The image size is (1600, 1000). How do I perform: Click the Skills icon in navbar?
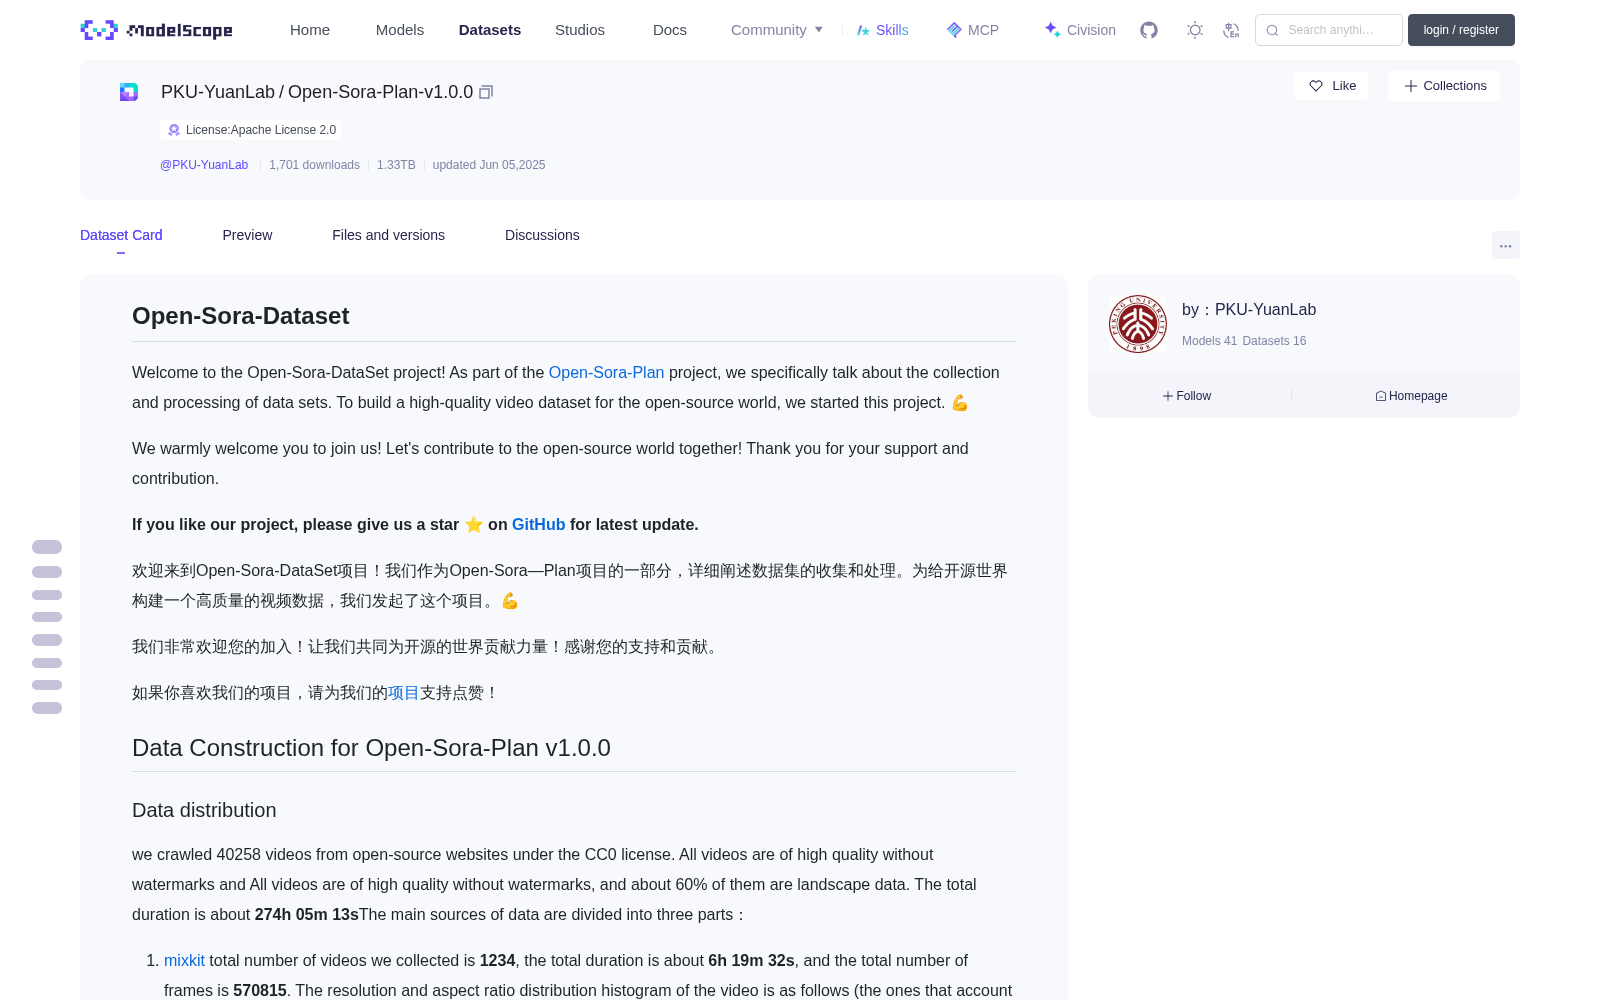(863, 30)
